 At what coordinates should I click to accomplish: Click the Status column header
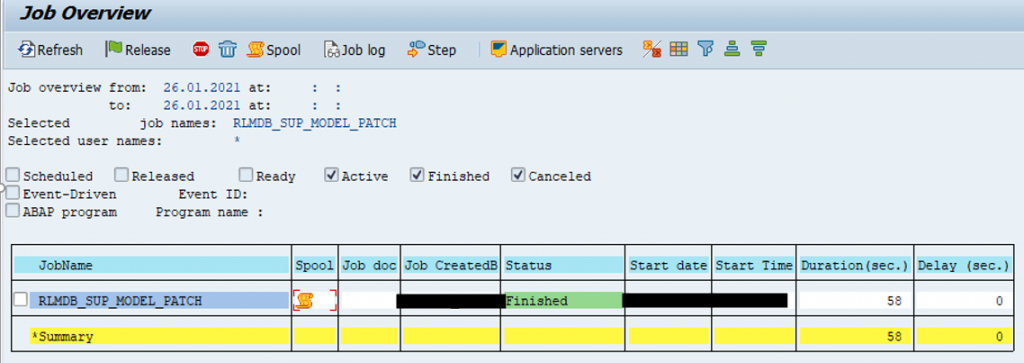tap(564, 265)
